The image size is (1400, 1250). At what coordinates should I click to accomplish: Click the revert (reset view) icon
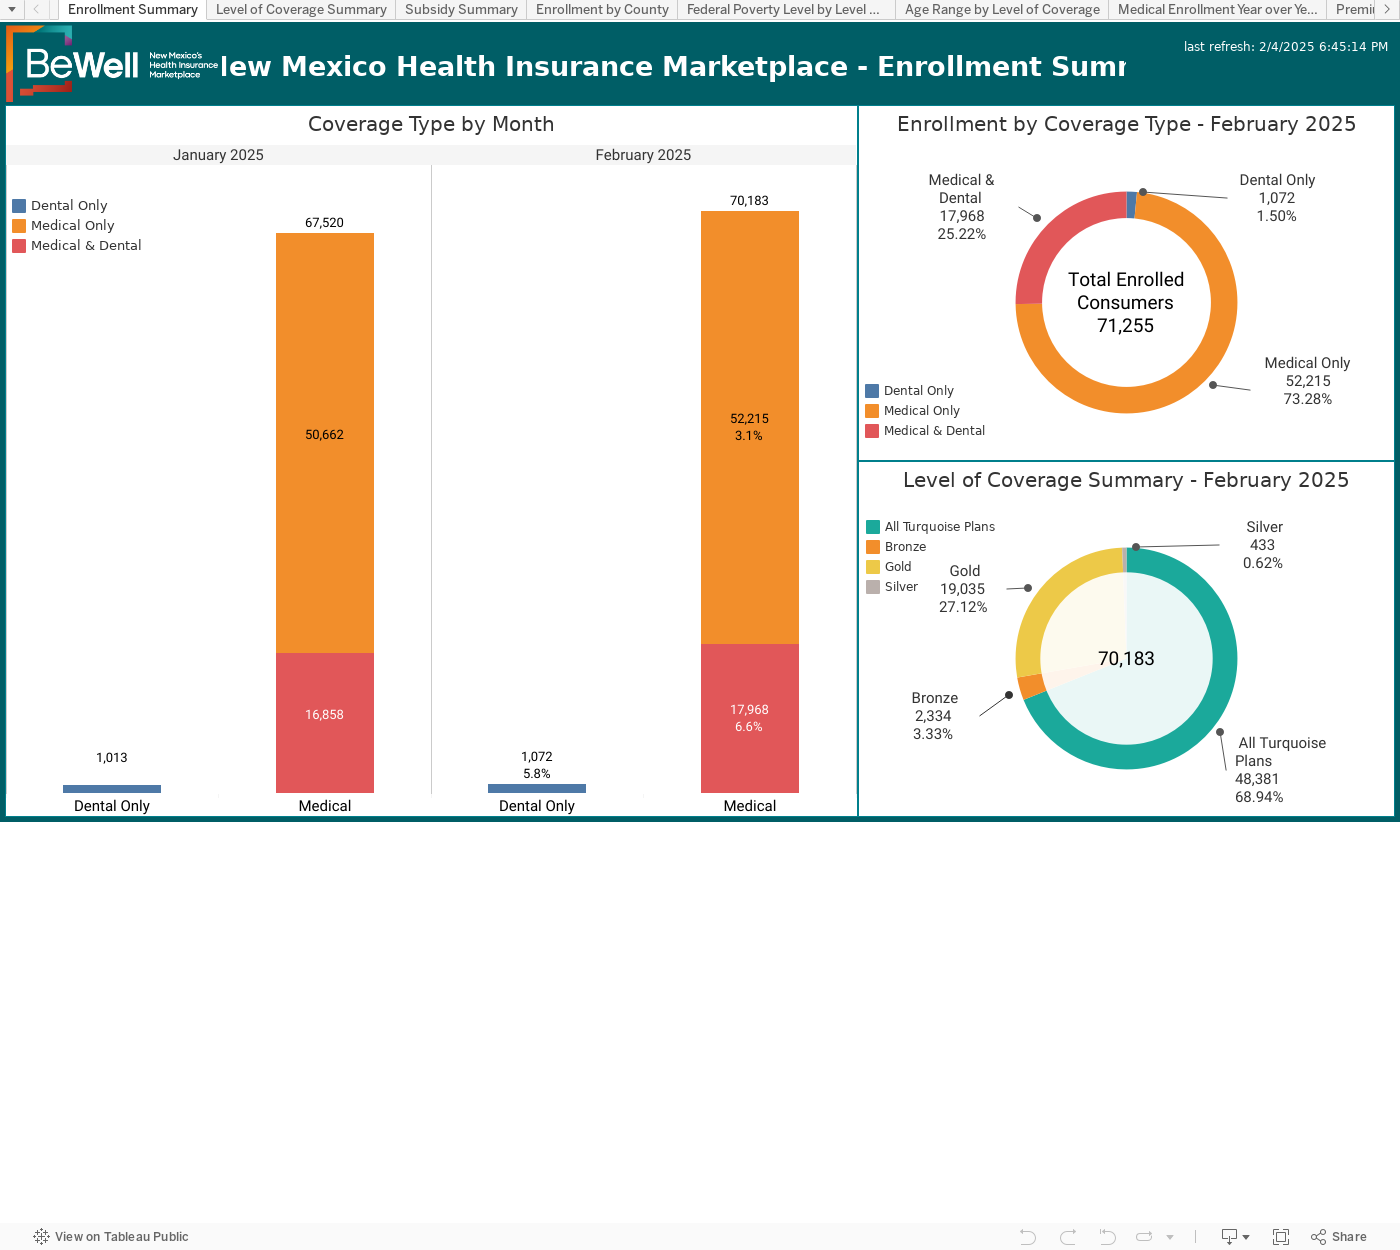[x=1107, y=1237]
